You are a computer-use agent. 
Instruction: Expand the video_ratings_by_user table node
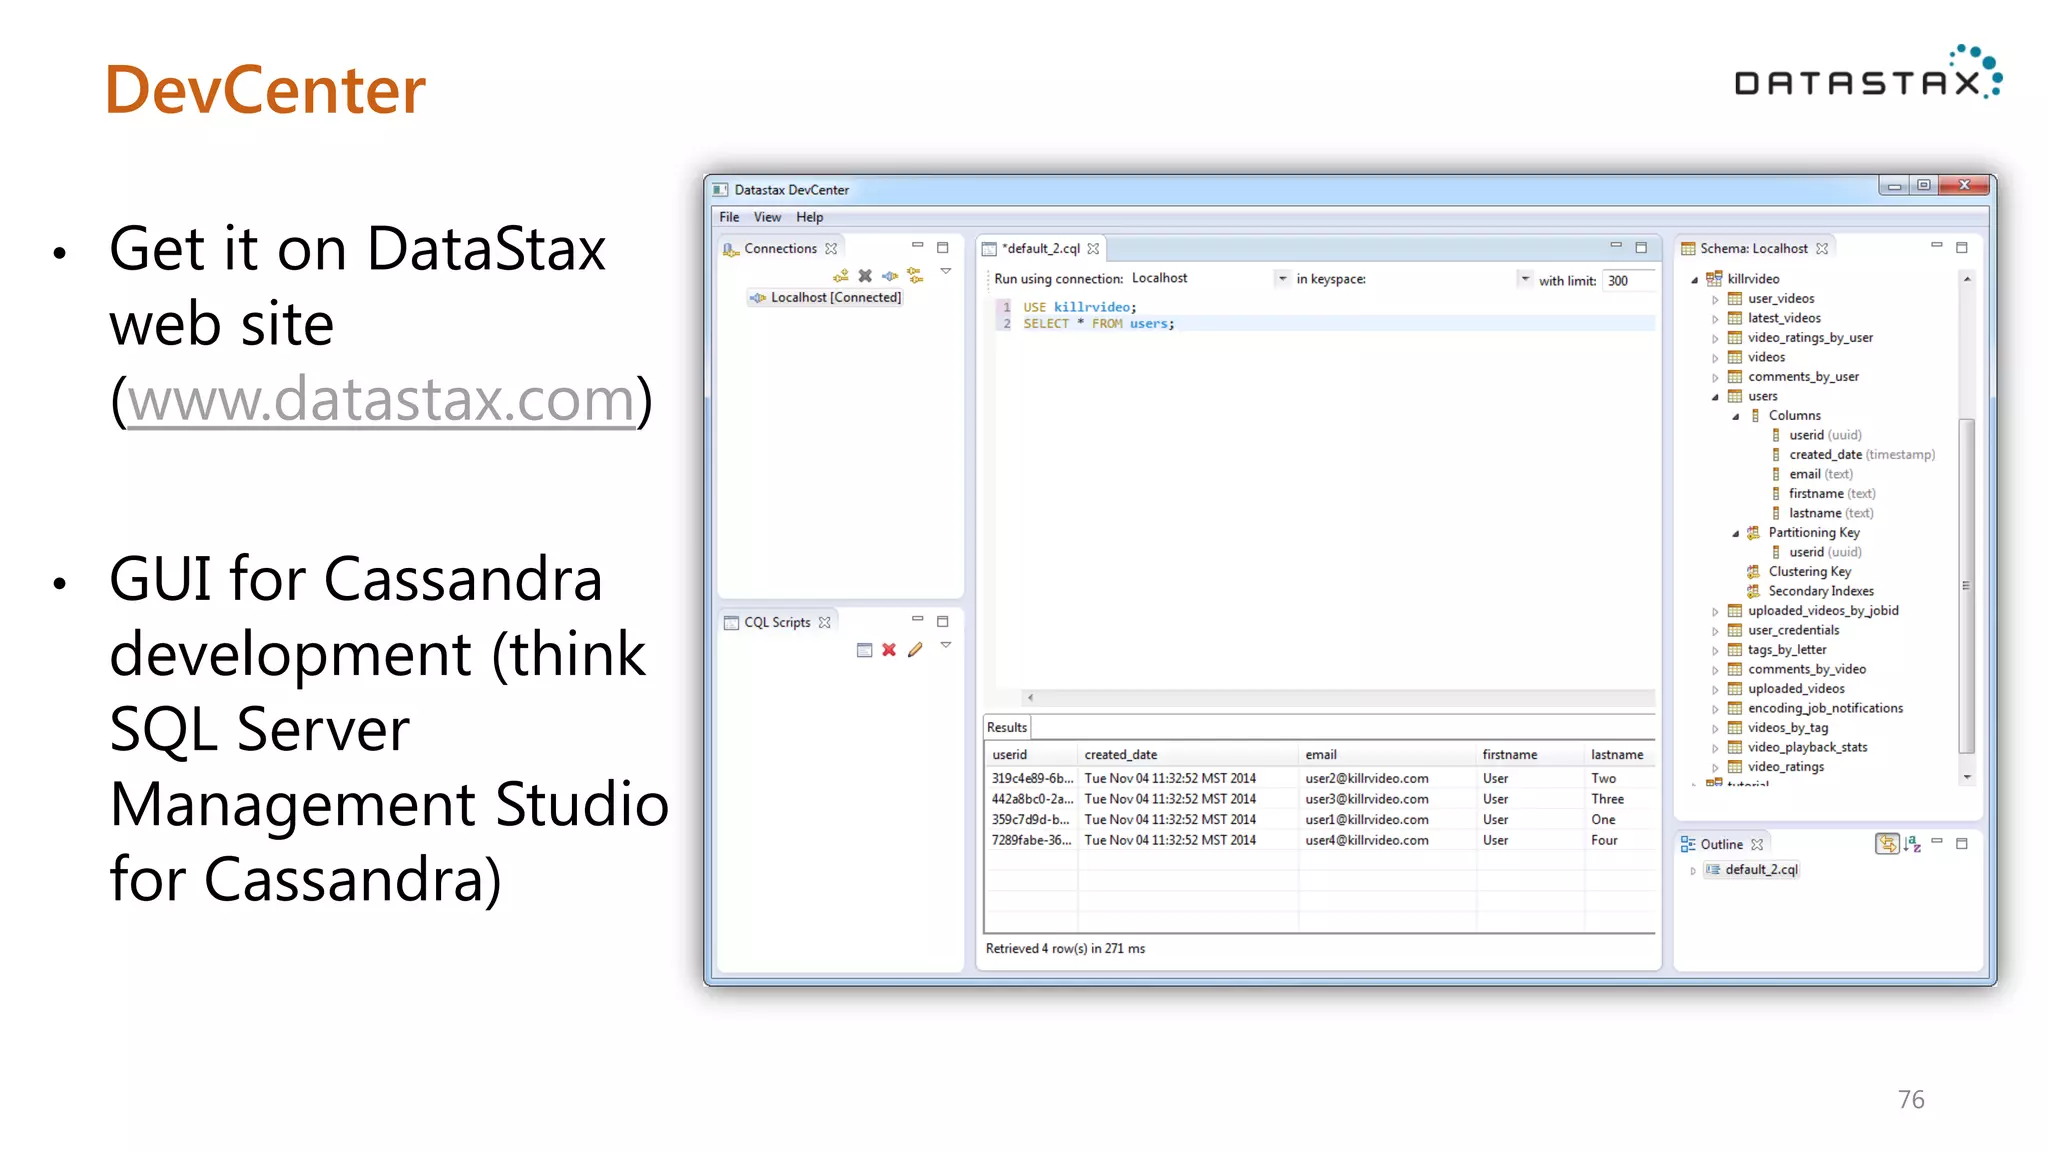coord(1715,338)
